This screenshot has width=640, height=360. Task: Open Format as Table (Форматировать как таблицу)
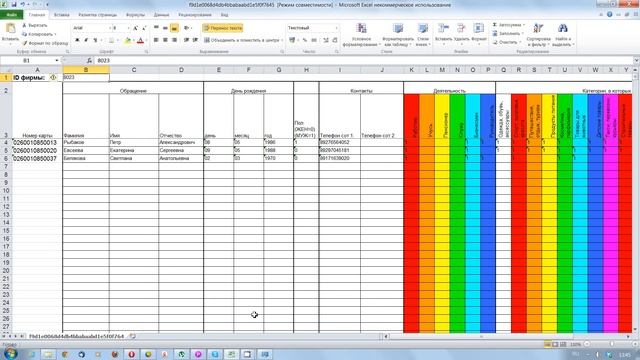coord(398,34)
